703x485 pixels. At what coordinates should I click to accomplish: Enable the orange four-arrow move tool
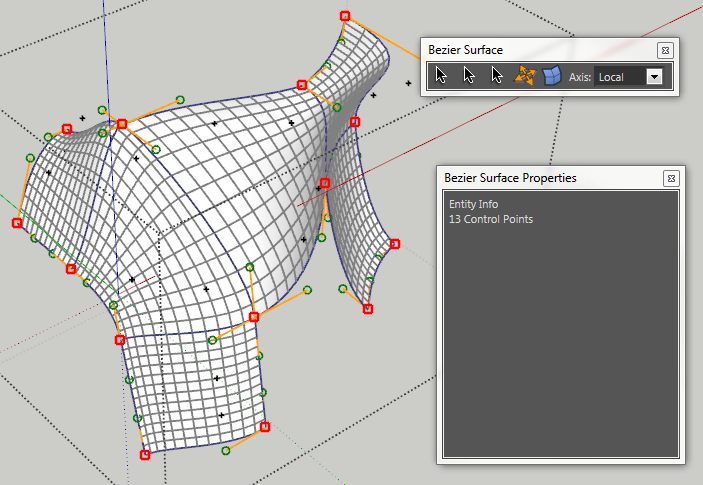[x=525, y=76]
